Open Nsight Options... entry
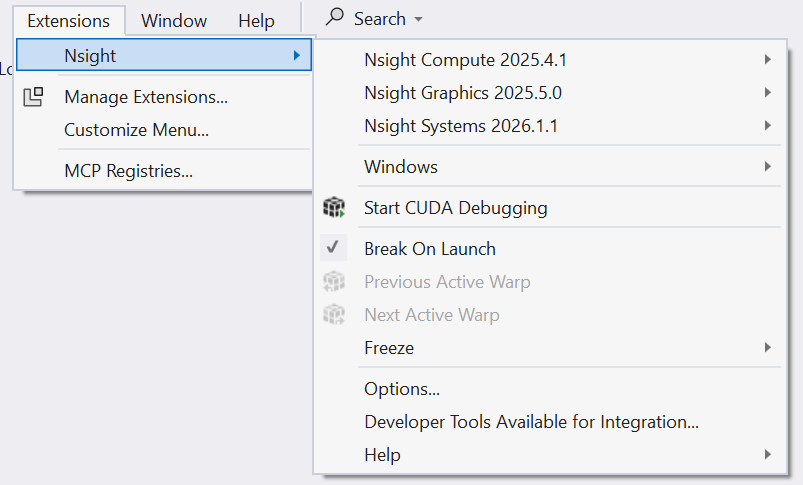The height and width of the screenshot is (485, 803). point(402,389)
